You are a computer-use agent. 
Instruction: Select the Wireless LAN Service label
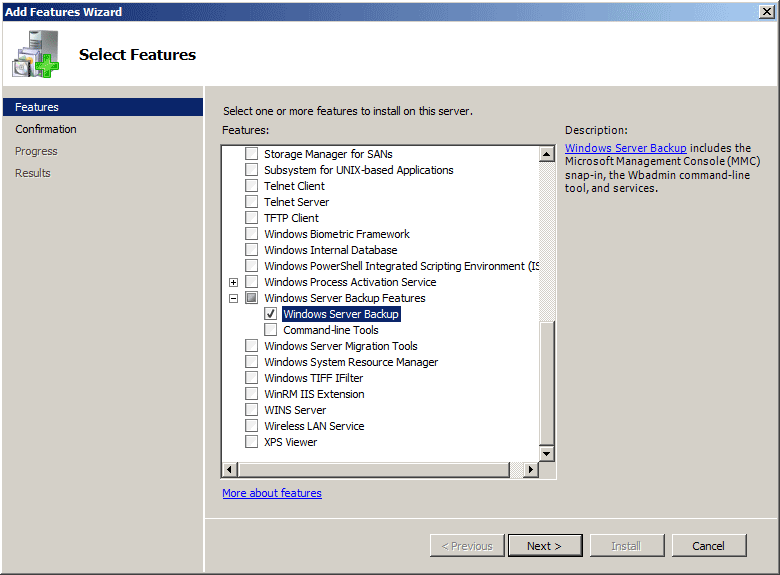pos(314,426)
